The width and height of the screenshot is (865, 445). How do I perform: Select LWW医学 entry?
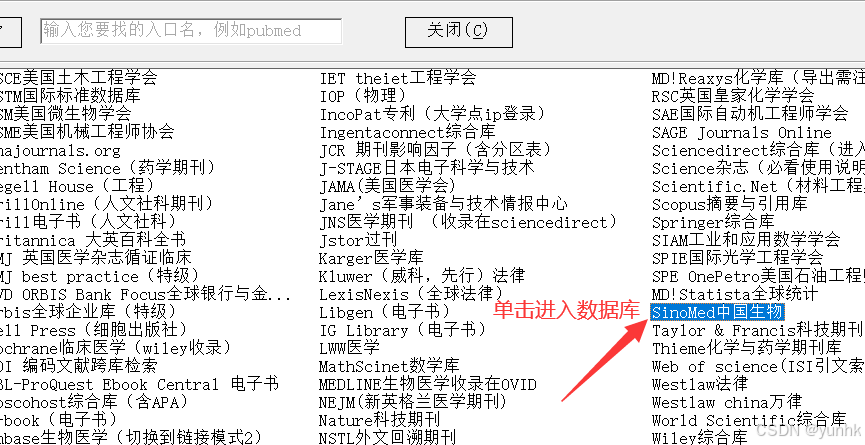click(349, 348)
